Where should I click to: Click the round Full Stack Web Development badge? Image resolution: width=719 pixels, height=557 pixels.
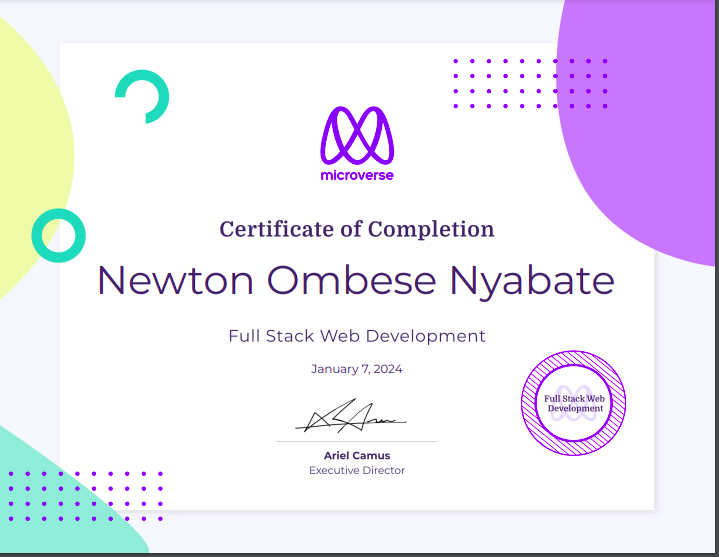click(x=574, y=403)
